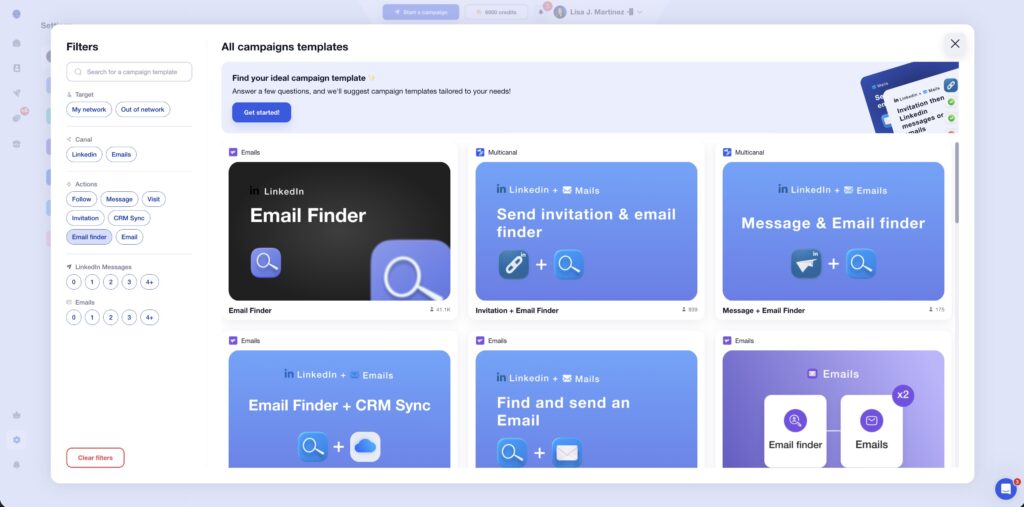Screen dimensions: 1024x507
Task: Click the campaign template search field
Action: pyautogui.click(x=129, y=72)
